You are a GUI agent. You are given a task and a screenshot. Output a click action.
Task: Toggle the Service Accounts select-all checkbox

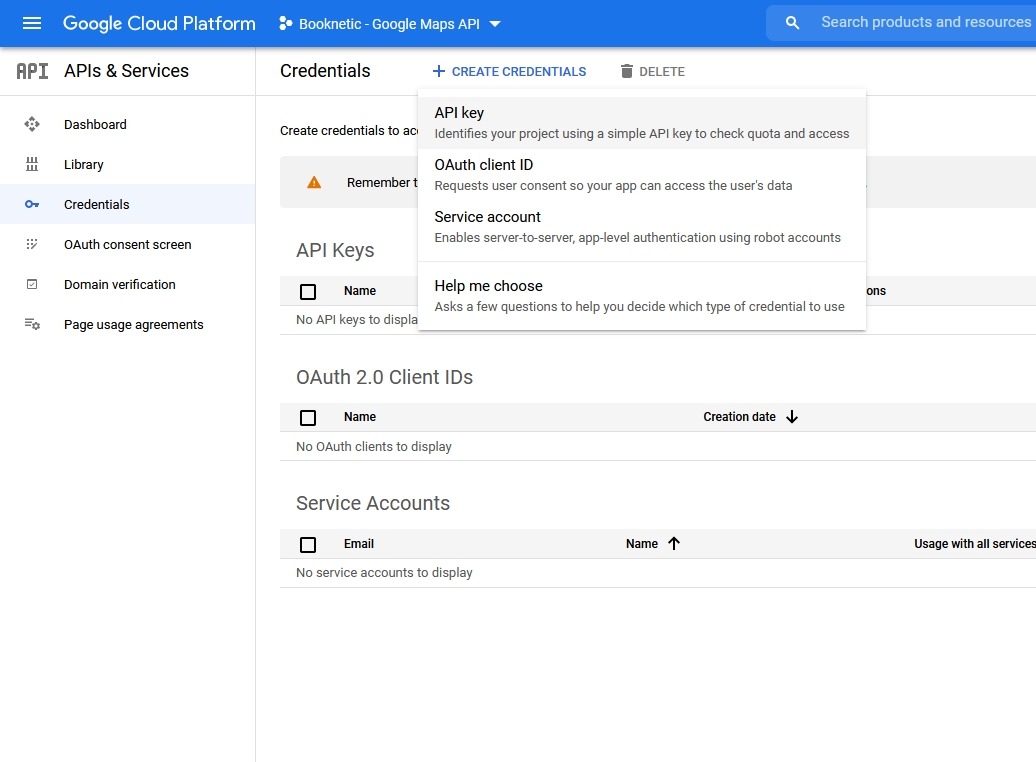click(x=308, y=545)
